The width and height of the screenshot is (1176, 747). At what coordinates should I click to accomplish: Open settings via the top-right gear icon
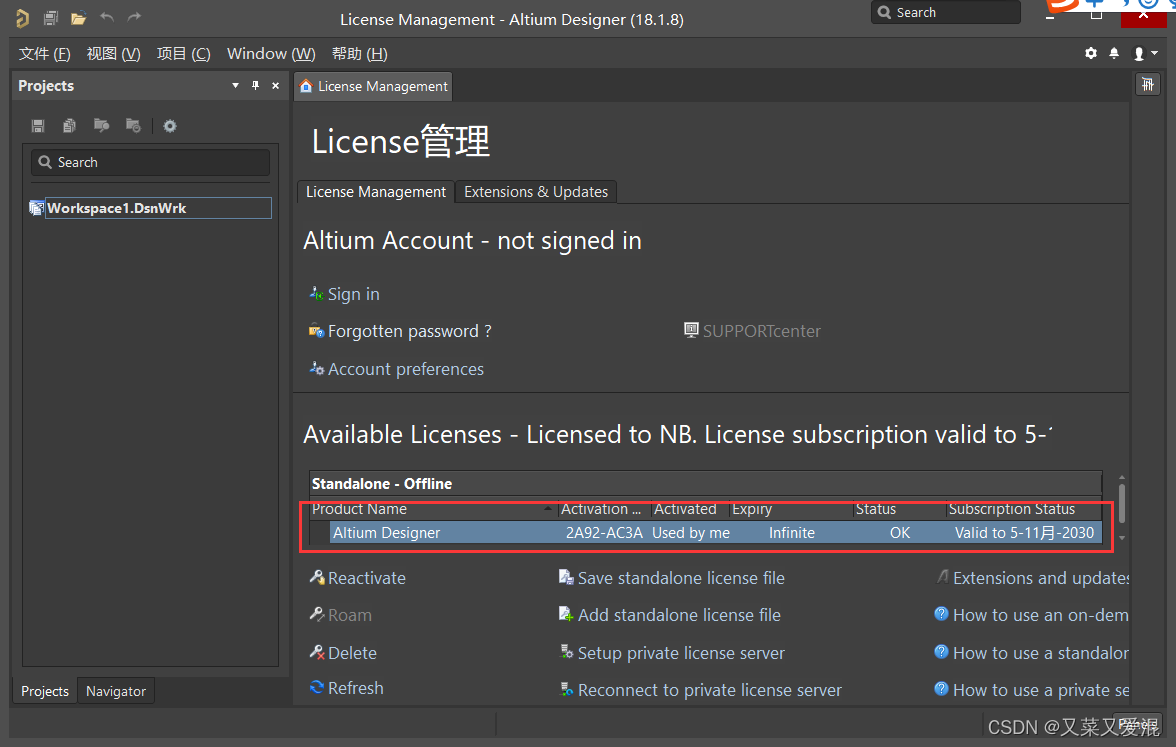[x=1091, y=53]
